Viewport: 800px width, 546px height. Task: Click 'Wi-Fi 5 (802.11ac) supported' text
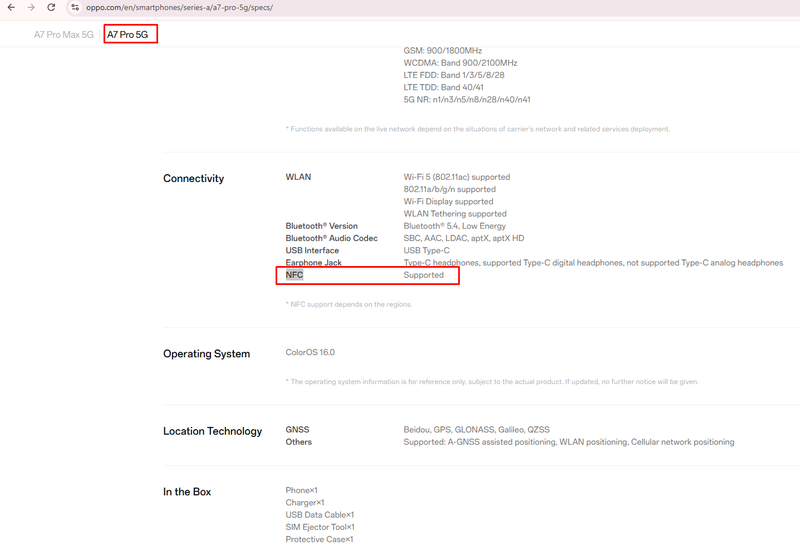click(x=457, y=177)
